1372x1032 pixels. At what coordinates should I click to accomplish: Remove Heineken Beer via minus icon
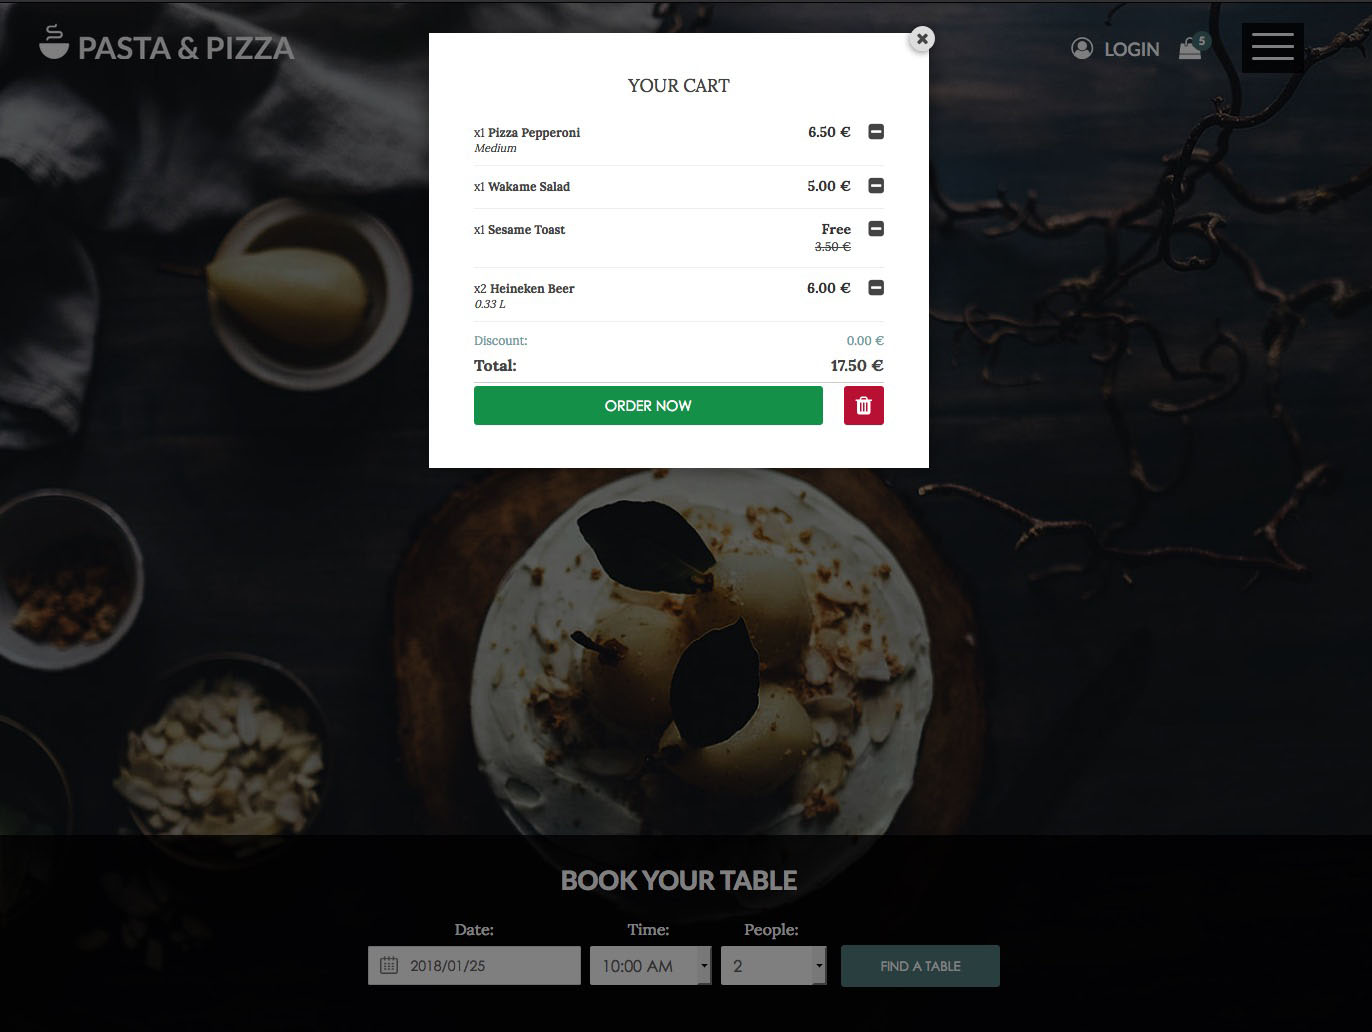(x=876, y=288)
